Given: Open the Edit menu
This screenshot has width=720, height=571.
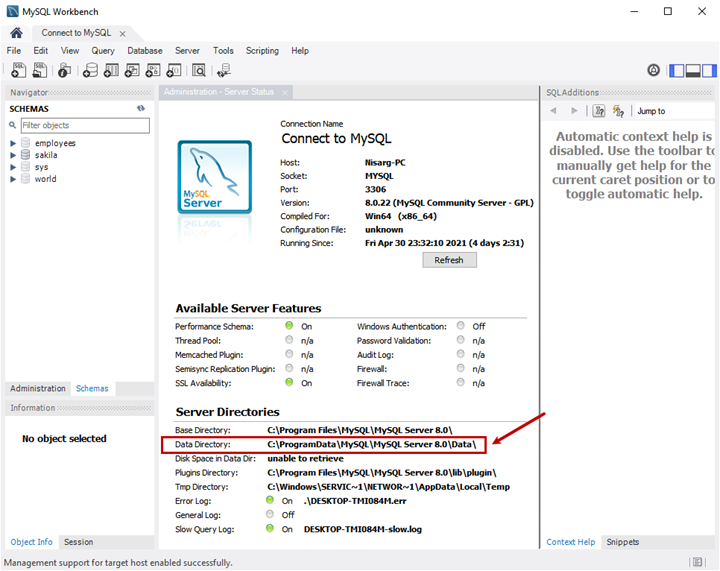Looking at the screenshot, I should 40,50.
